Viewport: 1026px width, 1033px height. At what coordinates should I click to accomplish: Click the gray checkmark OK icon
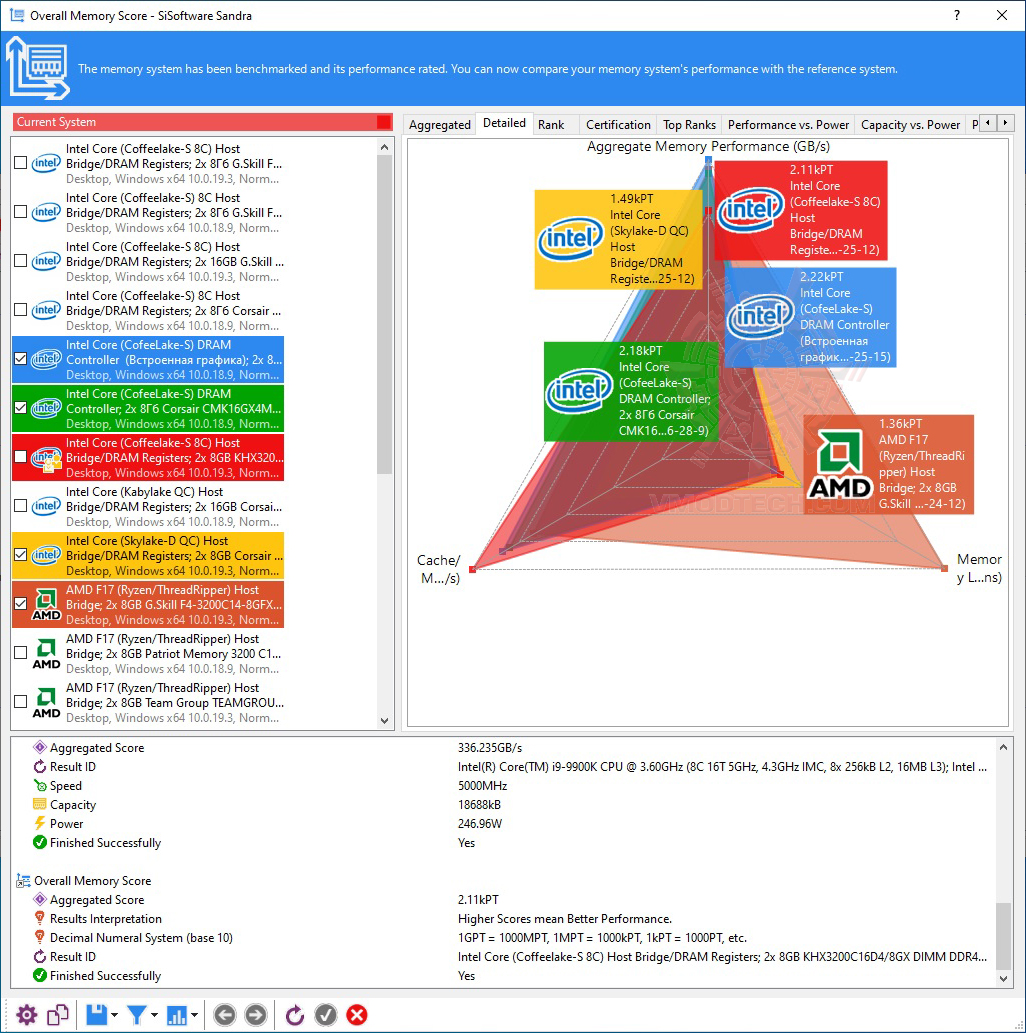click(x=326, y=1015)
